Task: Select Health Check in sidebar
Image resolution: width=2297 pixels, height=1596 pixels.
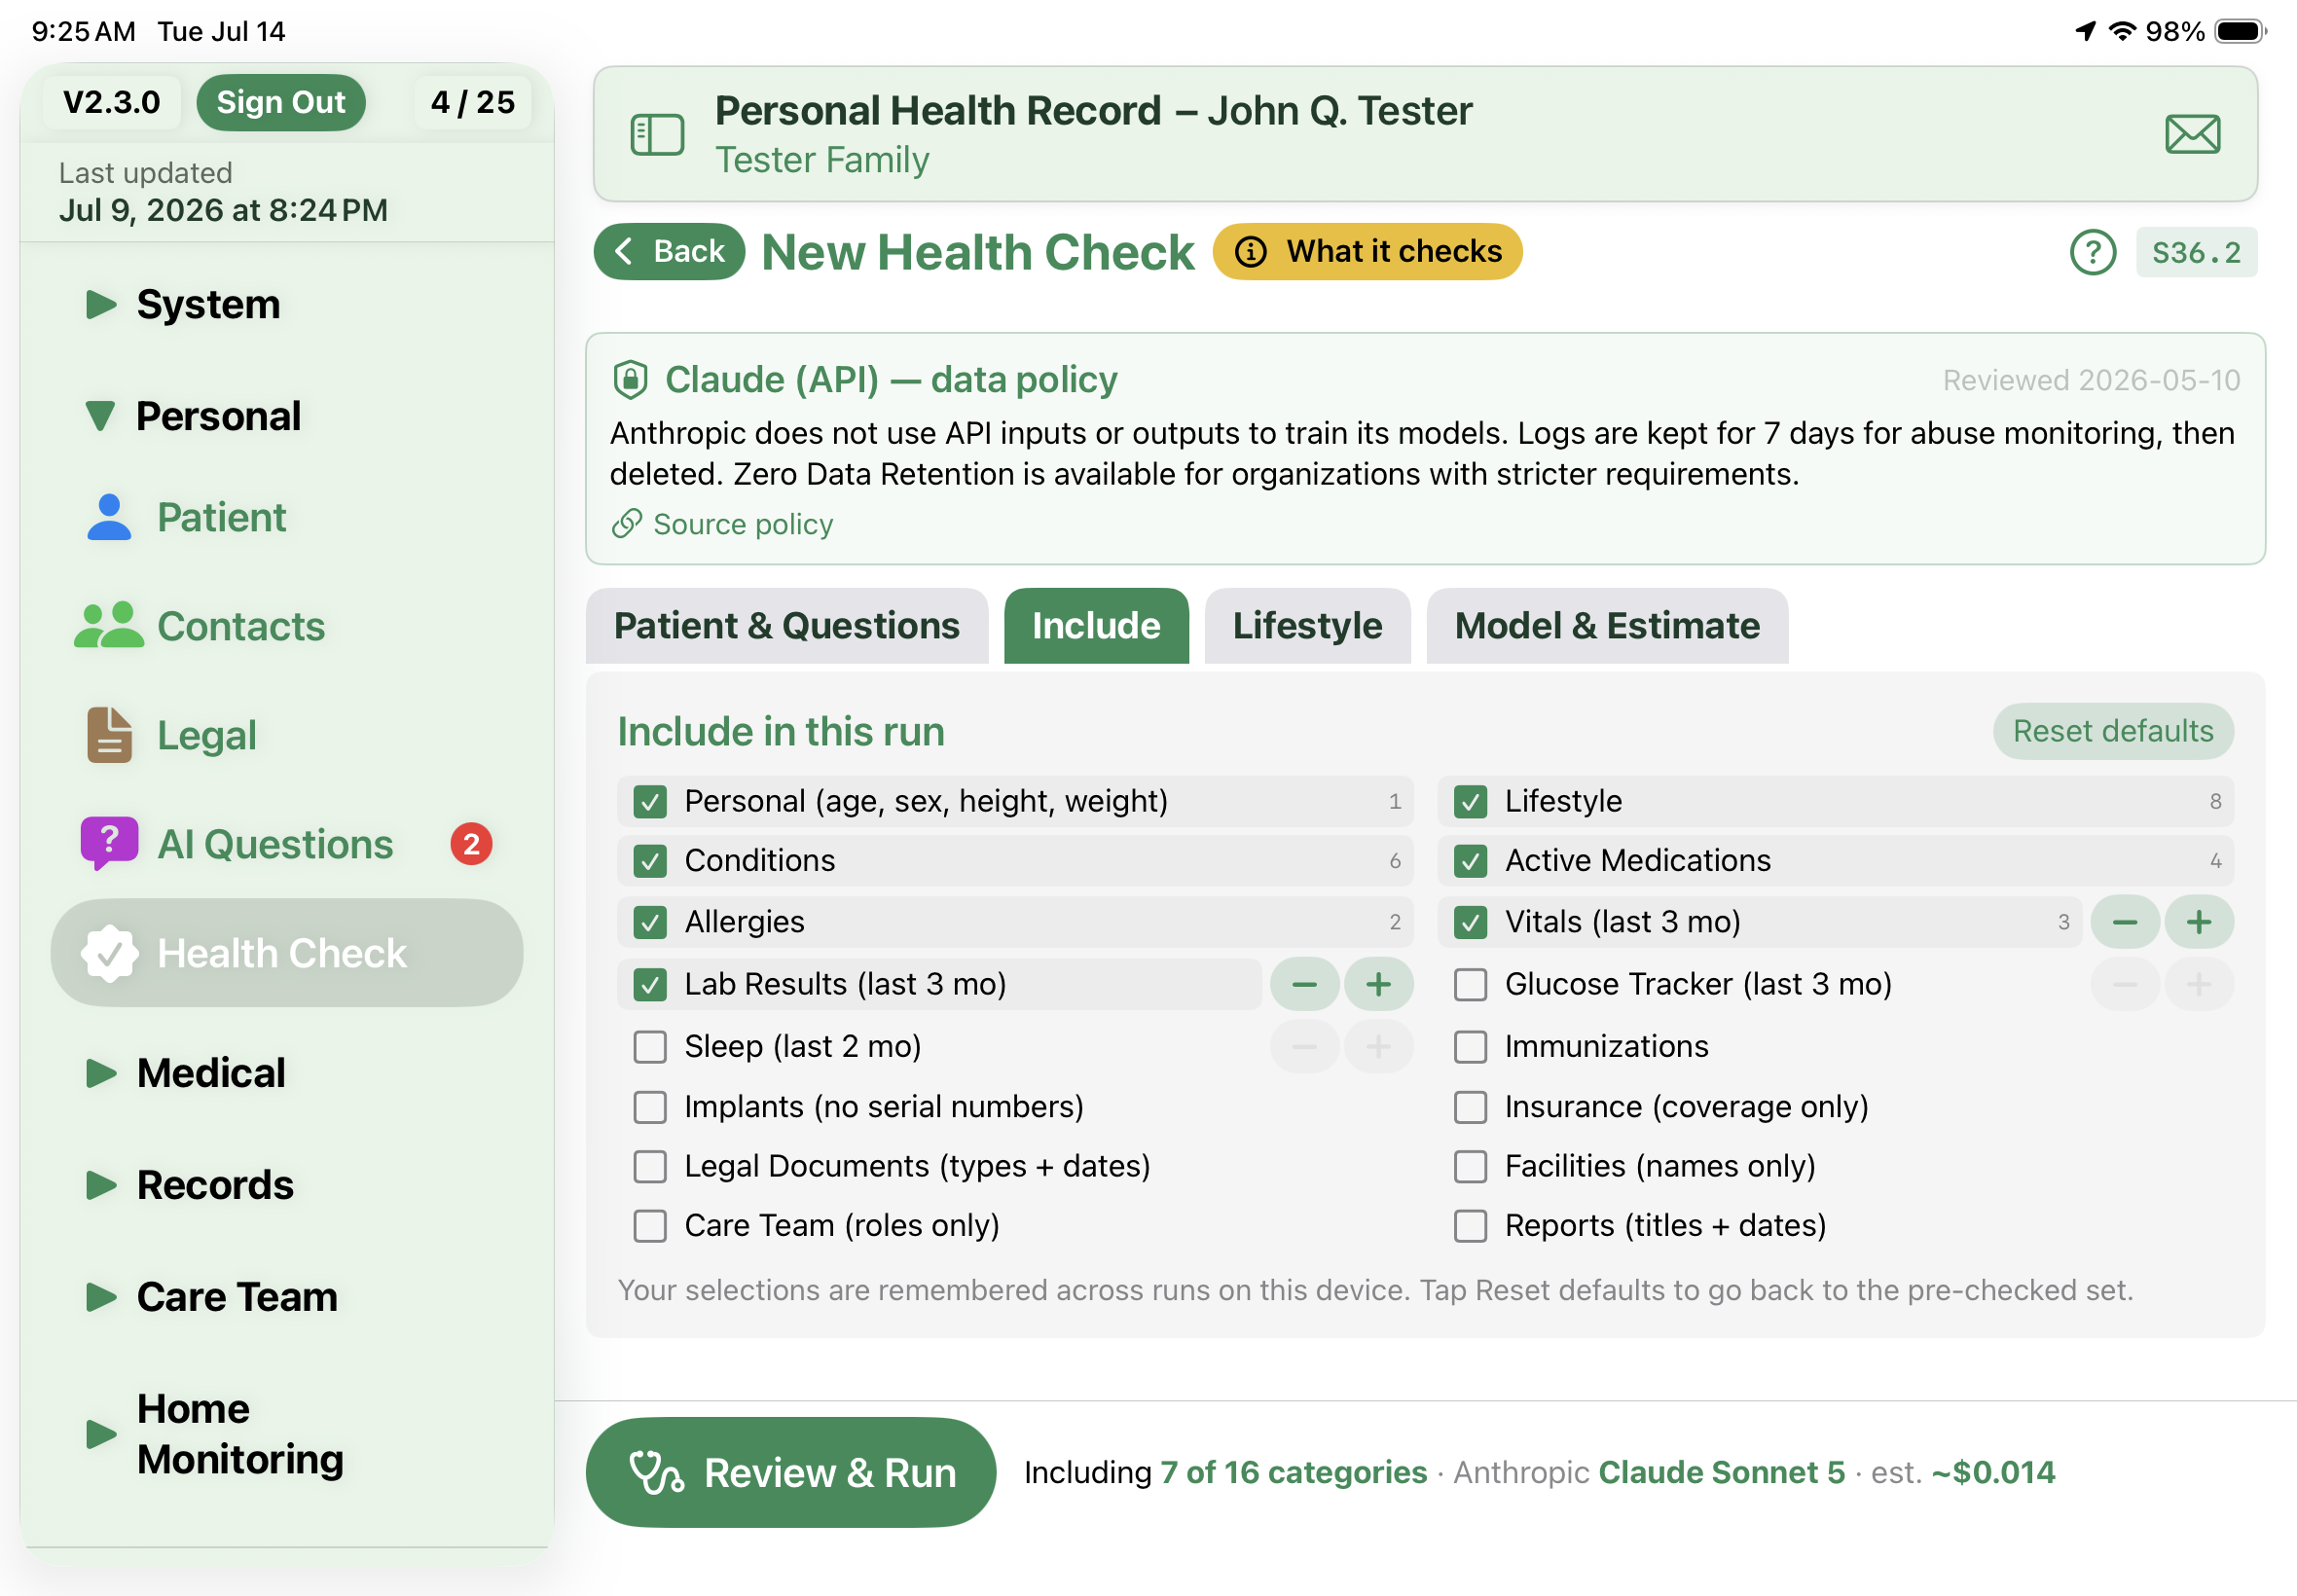Action: coord(286,953)
